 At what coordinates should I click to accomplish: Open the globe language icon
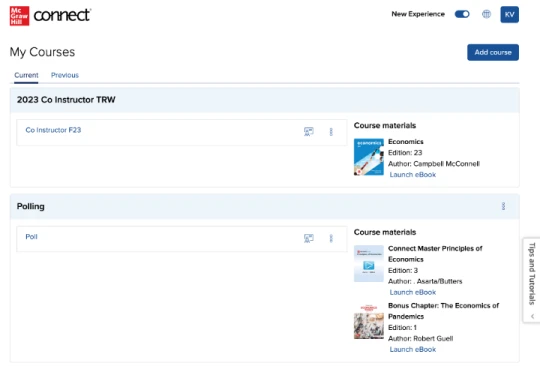pyautogui.click(x=486, y=14)
